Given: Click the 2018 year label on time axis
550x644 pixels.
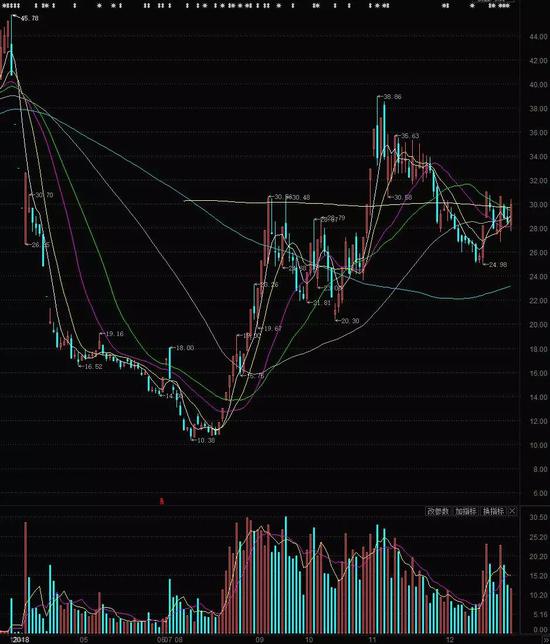Looking at the screenshot, I should pyautogui.click(x=21, y=640).
